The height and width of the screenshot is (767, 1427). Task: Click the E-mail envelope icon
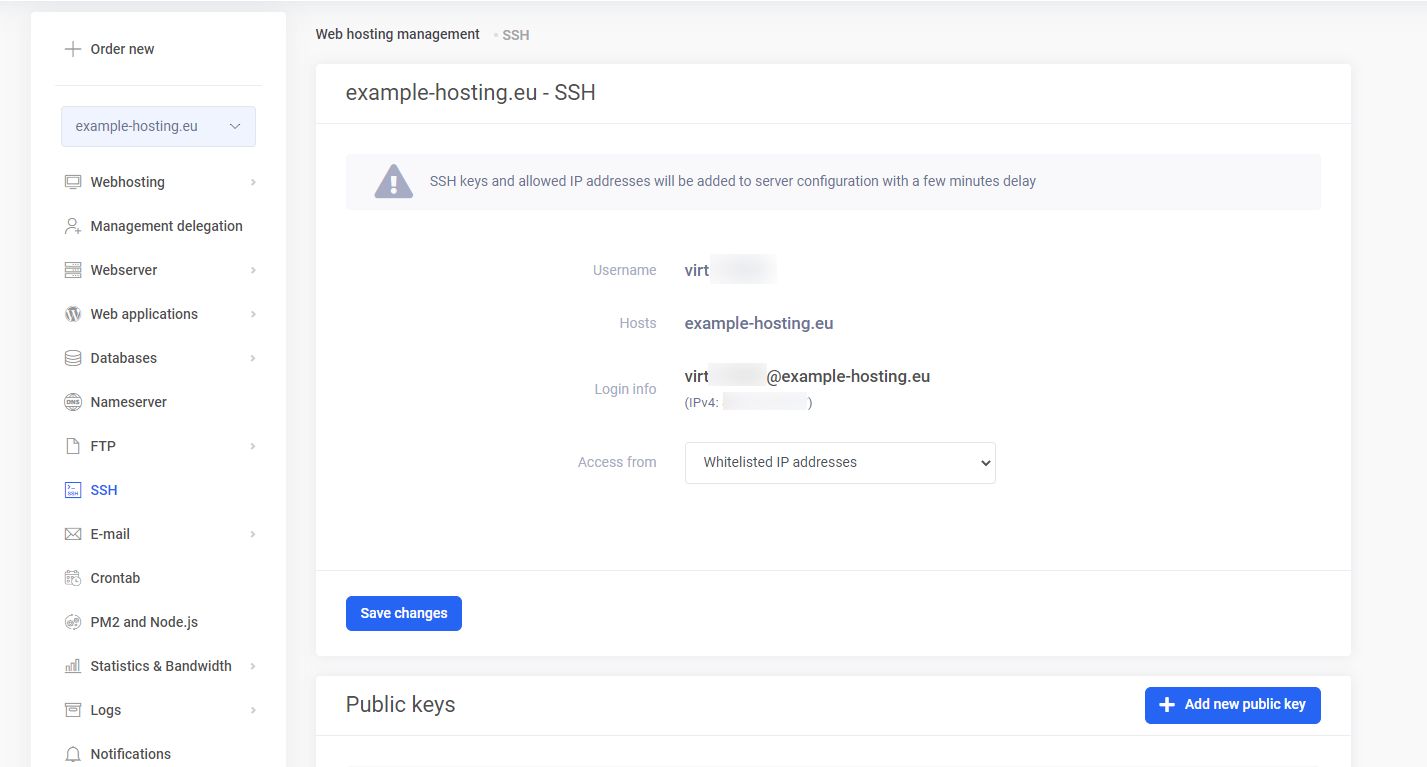coord(73,534)
